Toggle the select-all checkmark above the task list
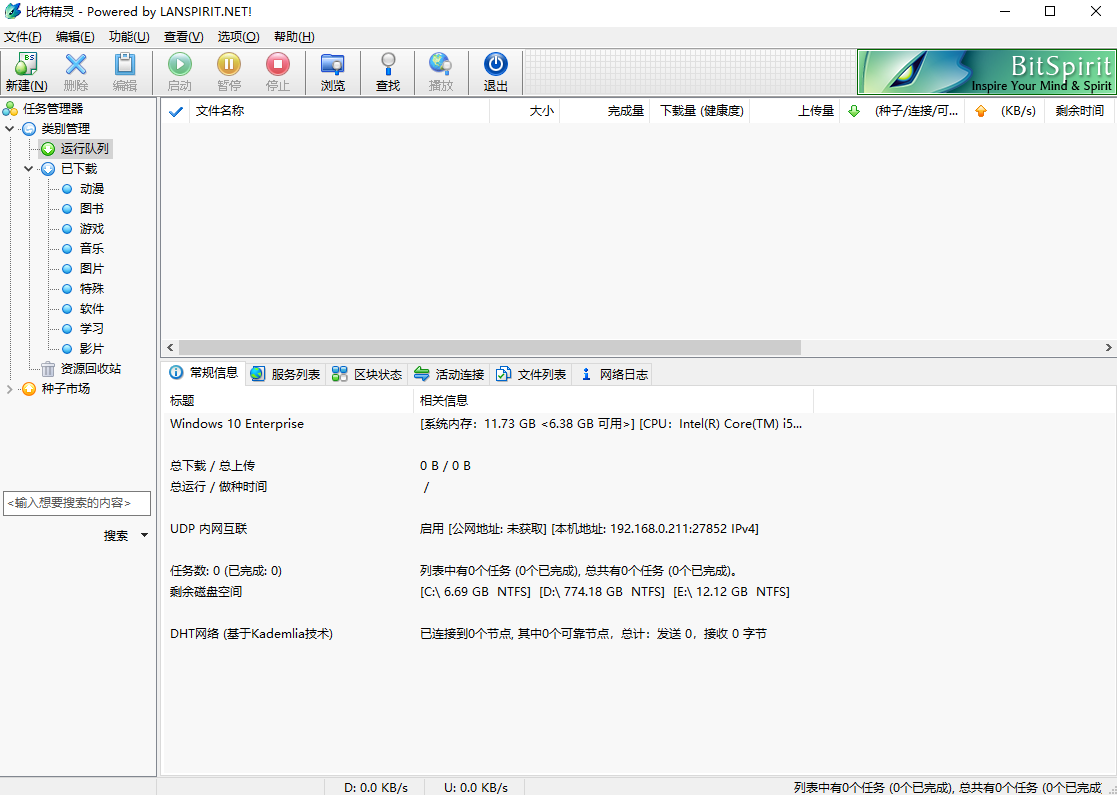This screenshot has width=1117, height=795. point(175,111)
